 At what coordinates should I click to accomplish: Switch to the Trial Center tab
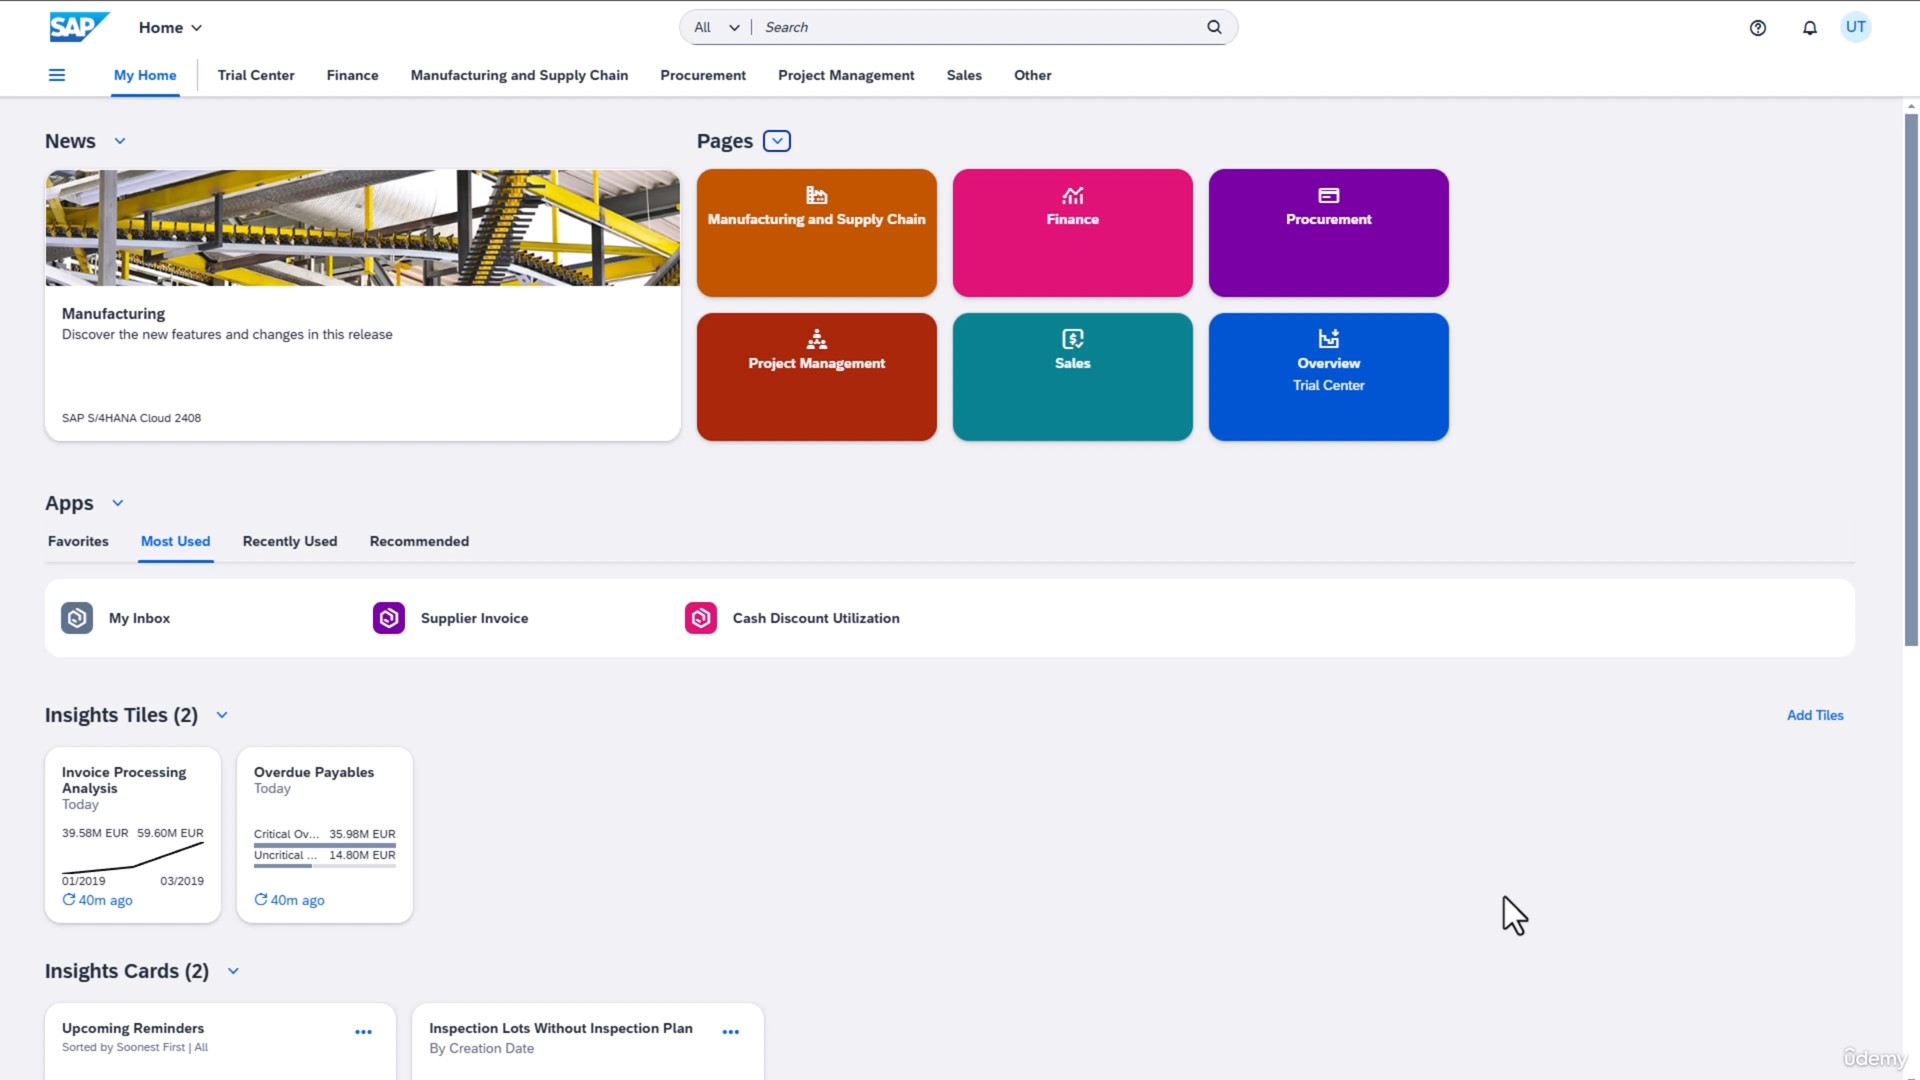256,75
